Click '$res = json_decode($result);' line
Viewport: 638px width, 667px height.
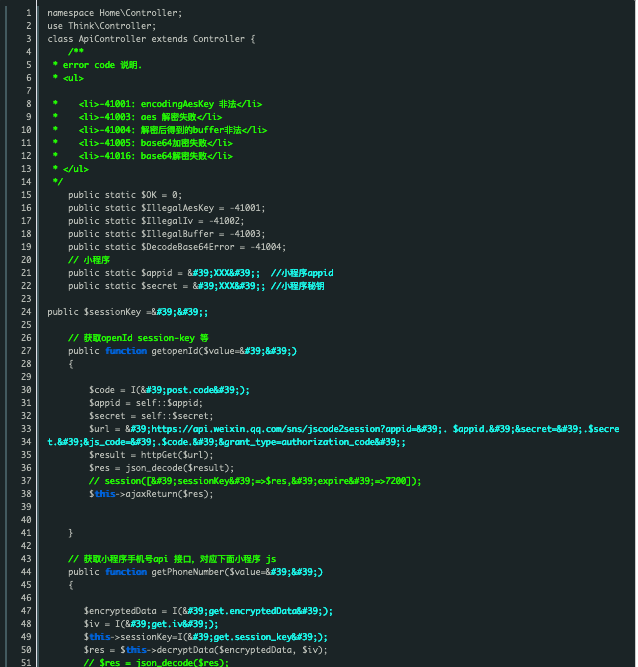(x=162, y=467)
